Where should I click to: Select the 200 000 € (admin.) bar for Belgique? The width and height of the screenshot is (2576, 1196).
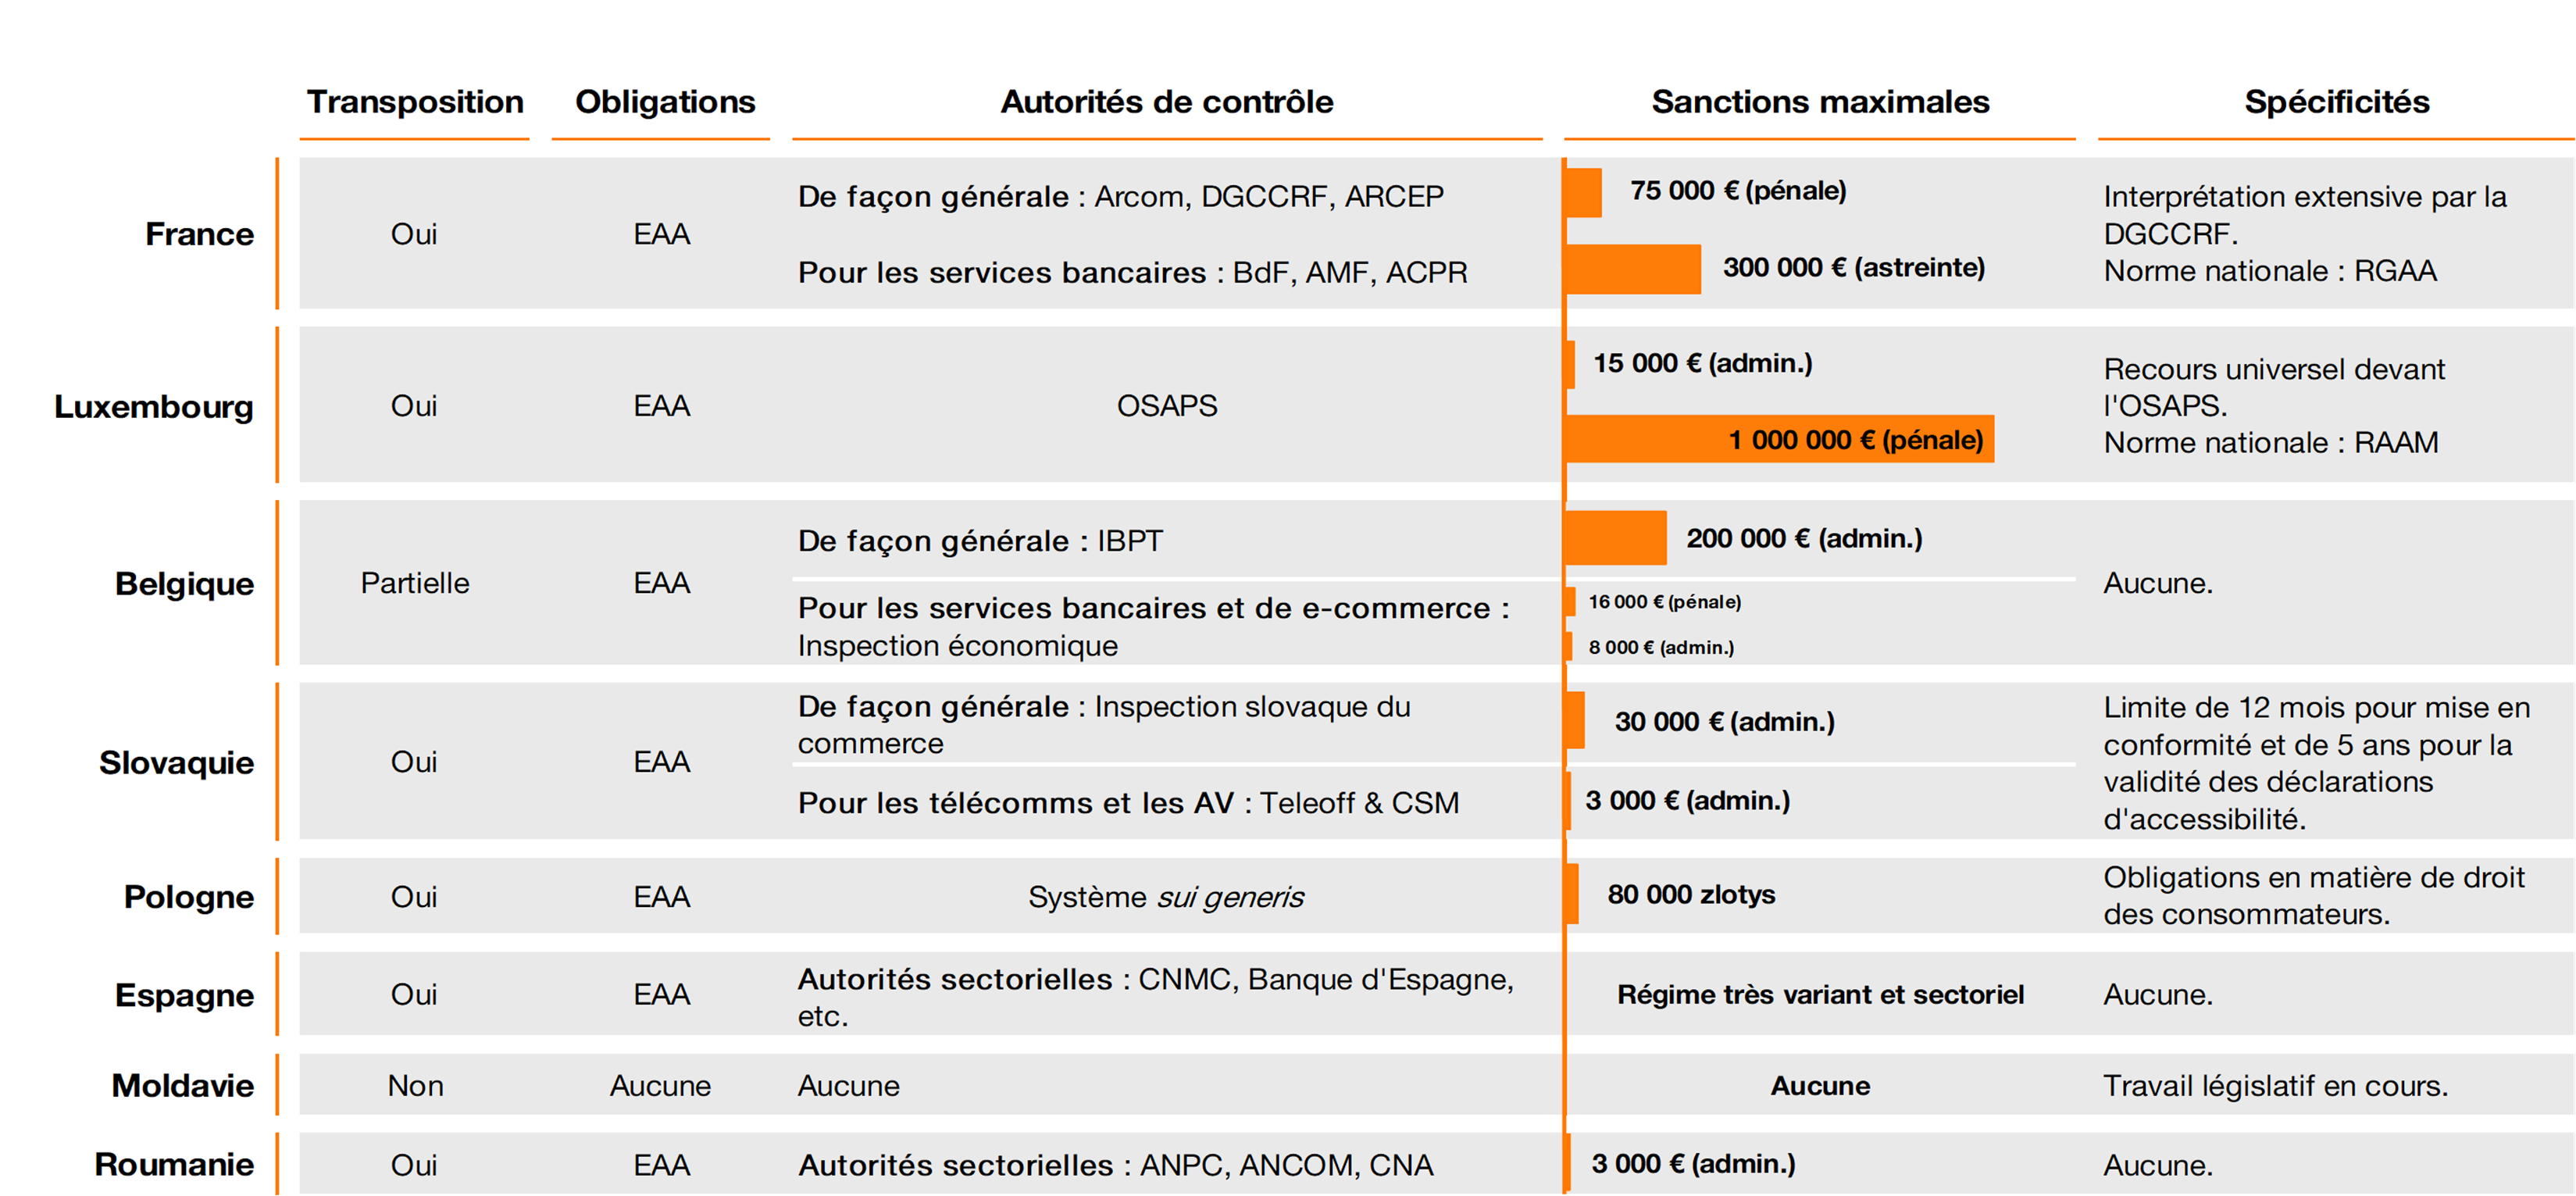tap(1615, 538)
